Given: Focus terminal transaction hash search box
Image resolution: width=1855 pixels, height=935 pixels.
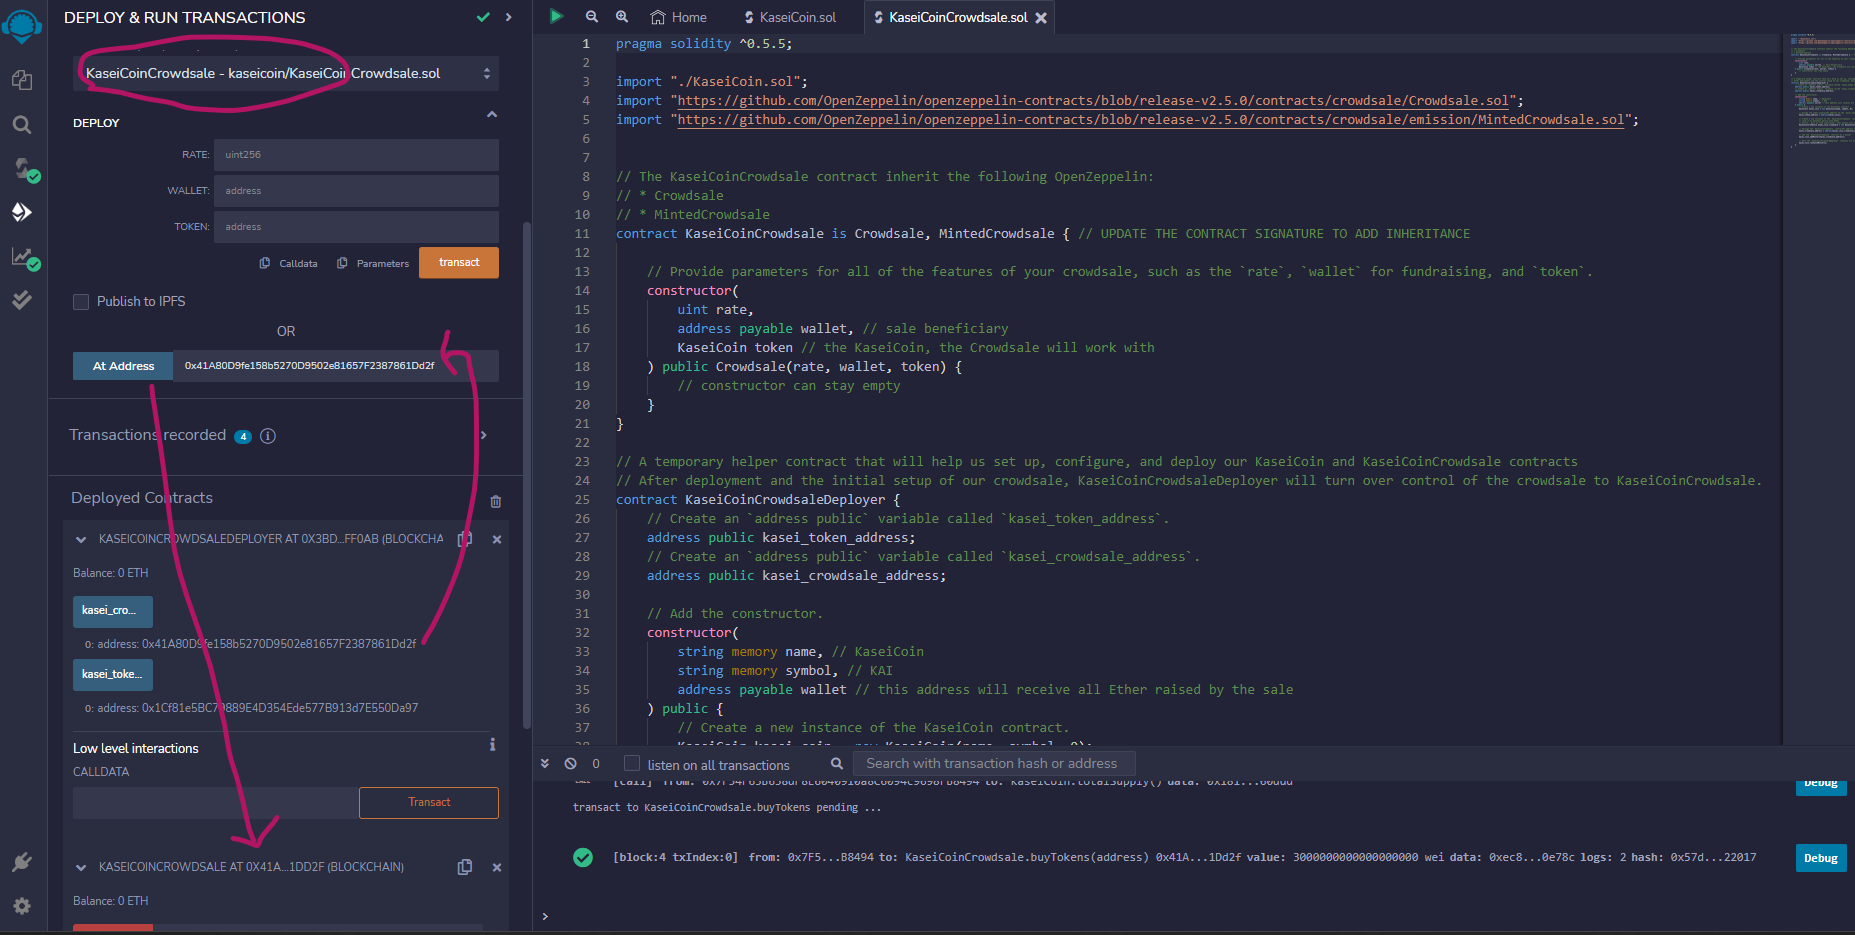Looking at the screenshot, I should click(x=994, y=763).
